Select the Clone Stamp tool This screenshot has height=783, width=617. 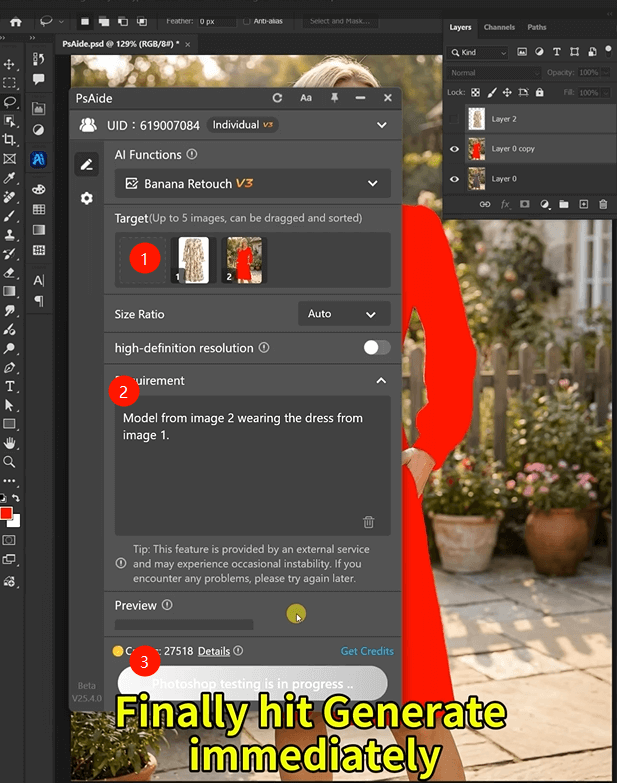click(x=9, y=235)
